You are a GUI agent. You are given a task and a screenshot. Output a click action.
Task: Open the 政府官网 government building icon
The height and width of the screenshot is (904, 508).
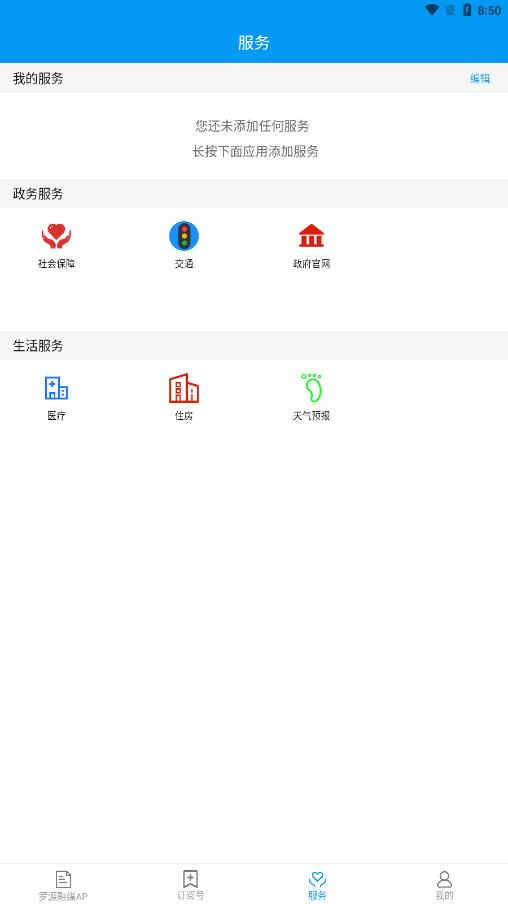(x=311, y=236)
